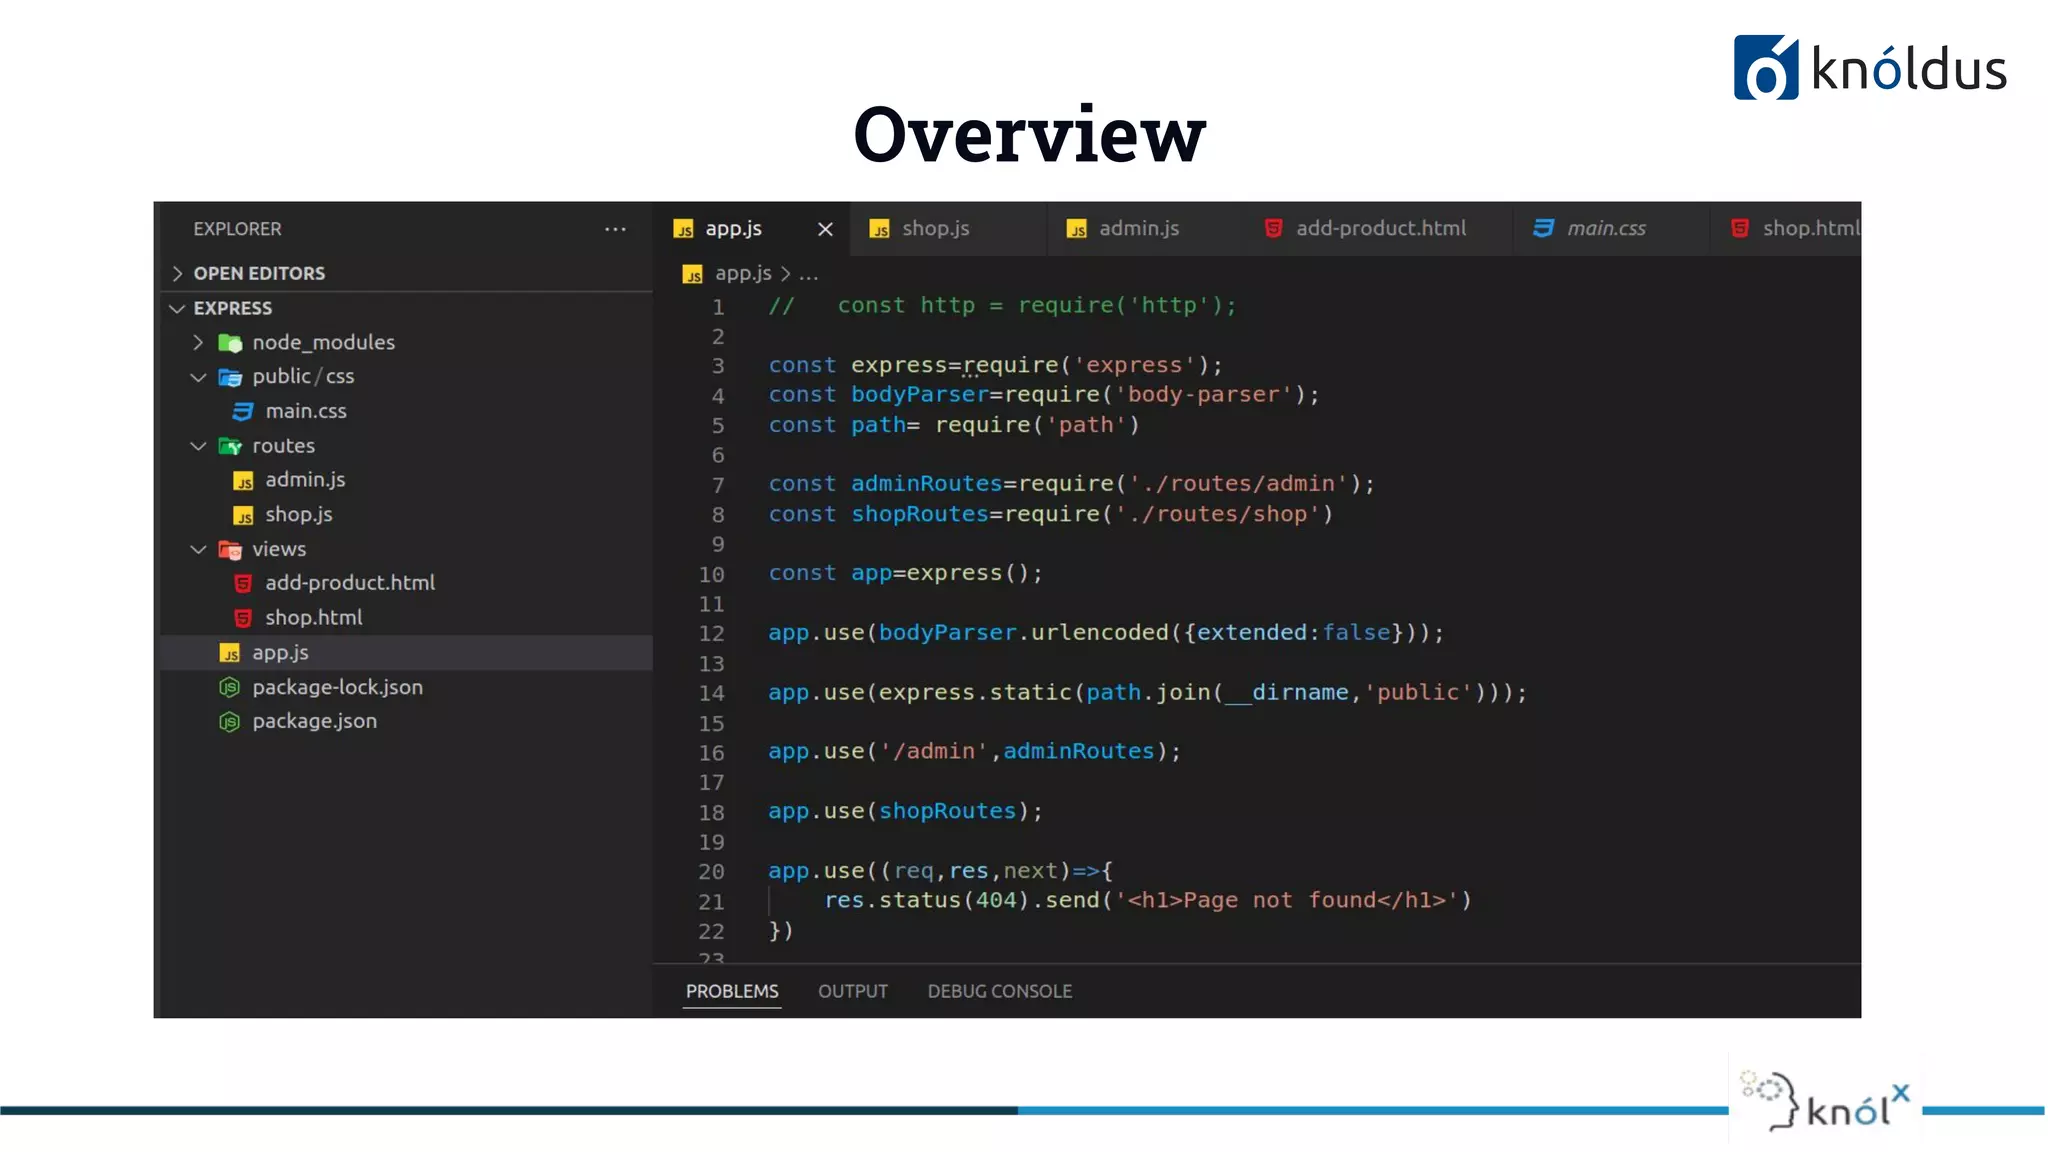Close the app.js editor tab

point(825,229)
